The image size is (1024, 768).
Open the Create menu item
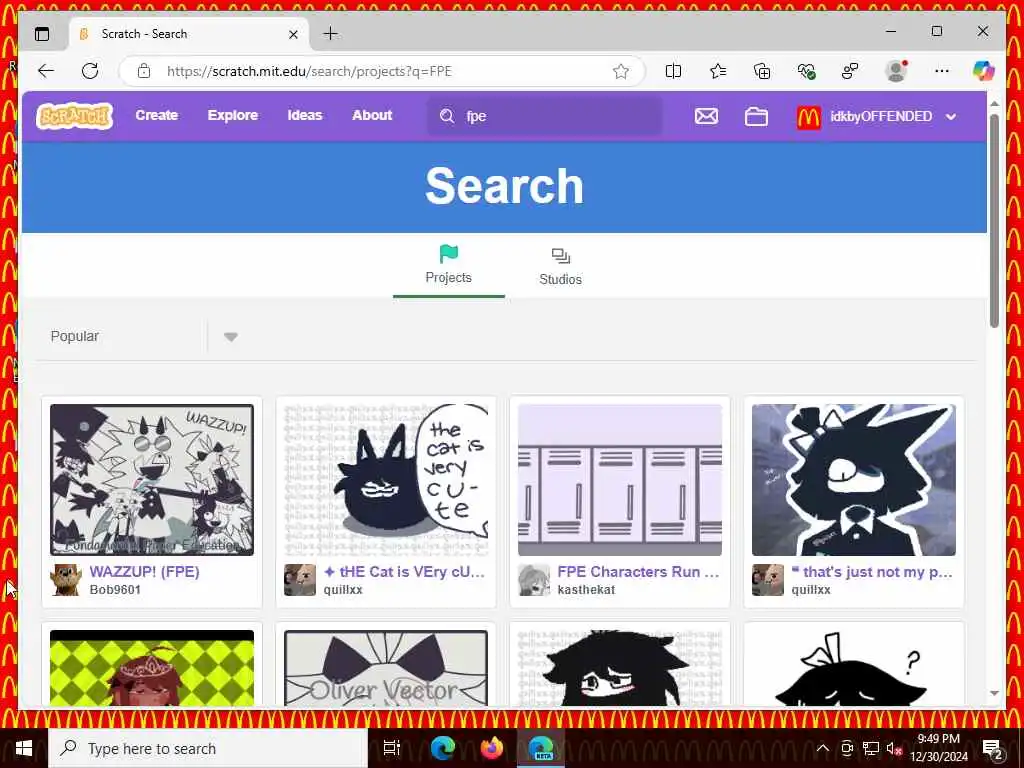coord(157,116)
